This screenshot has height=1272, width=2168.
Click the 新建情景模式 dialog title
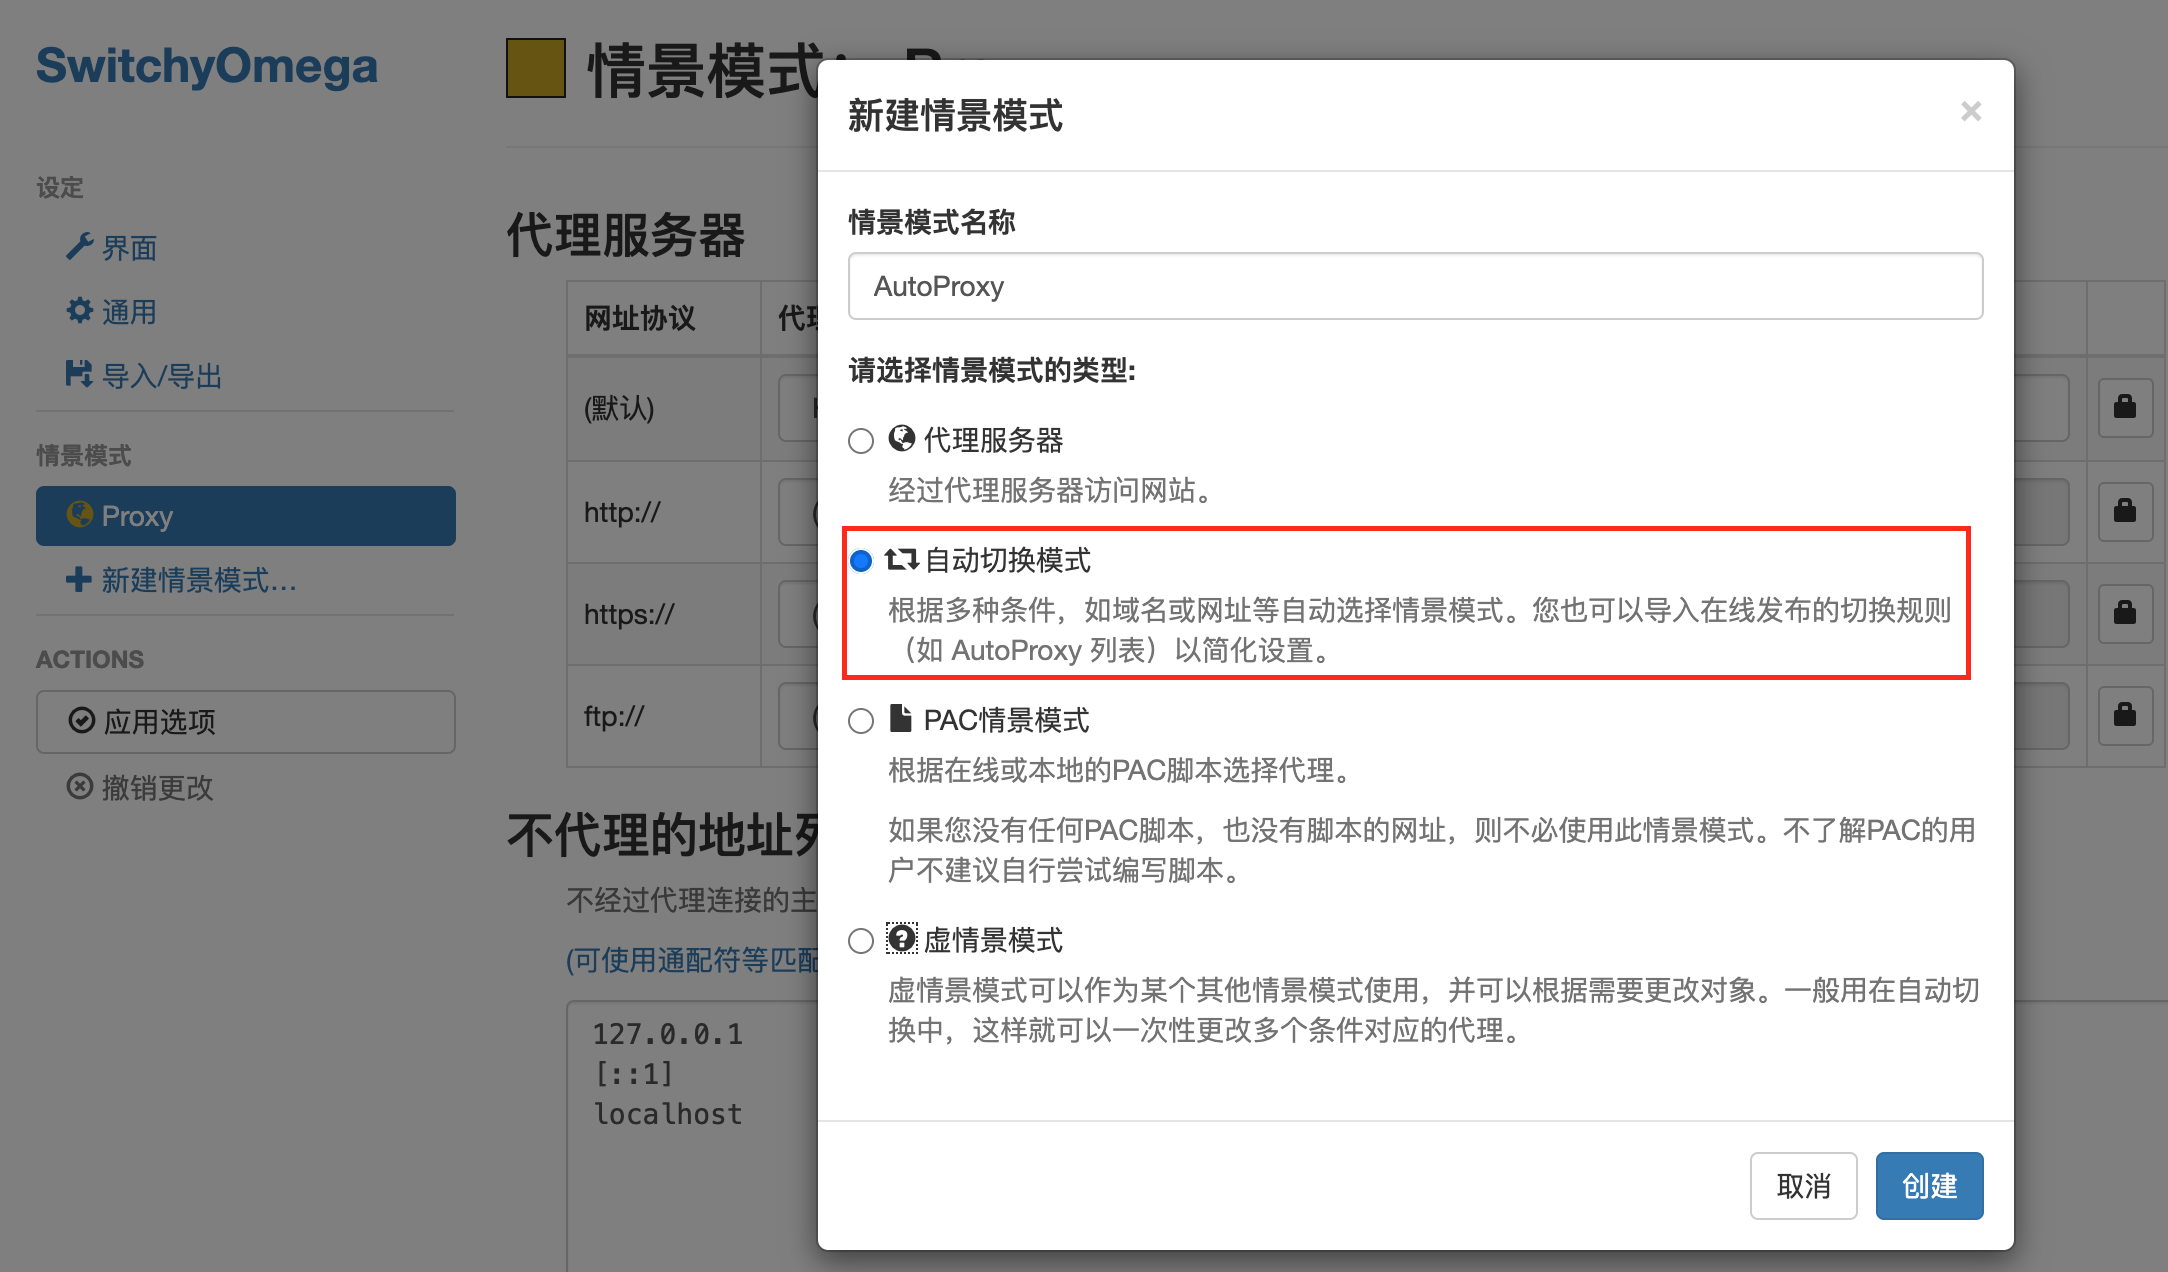955,115
